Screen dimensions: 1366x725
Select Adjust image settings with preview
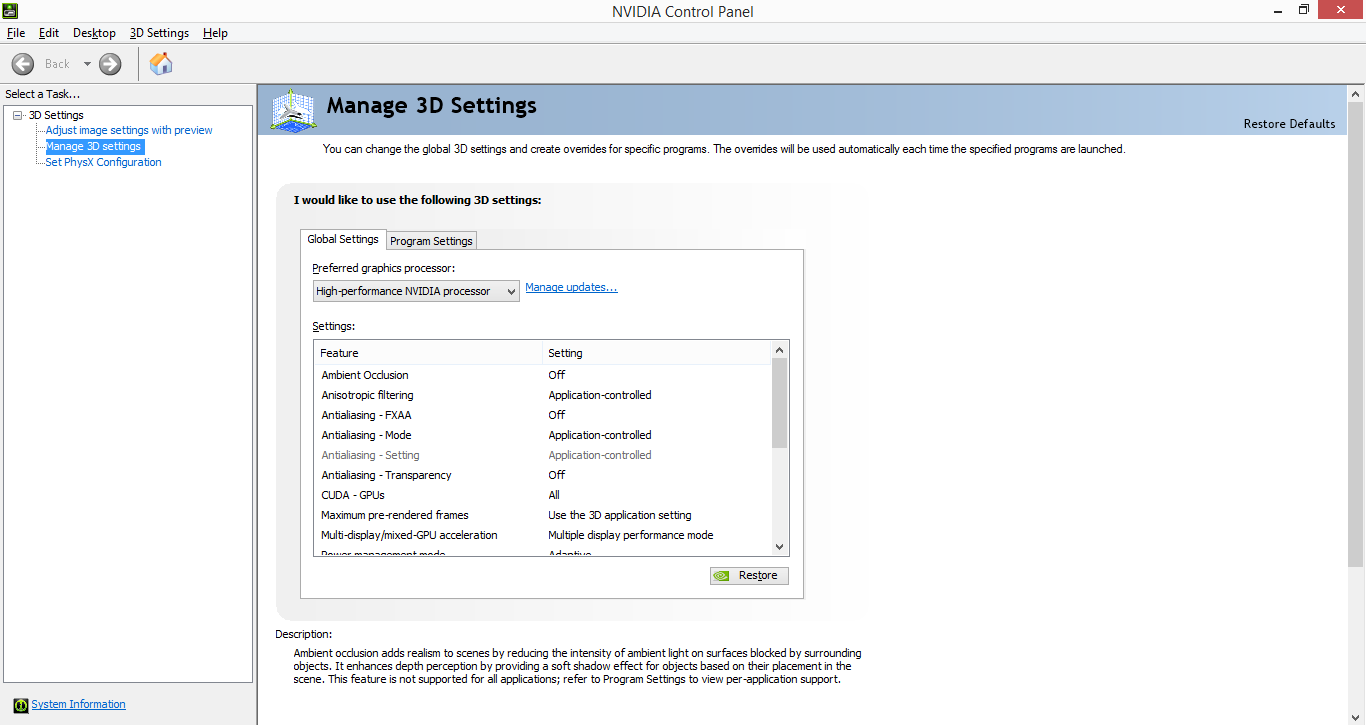tap(129, 130)
